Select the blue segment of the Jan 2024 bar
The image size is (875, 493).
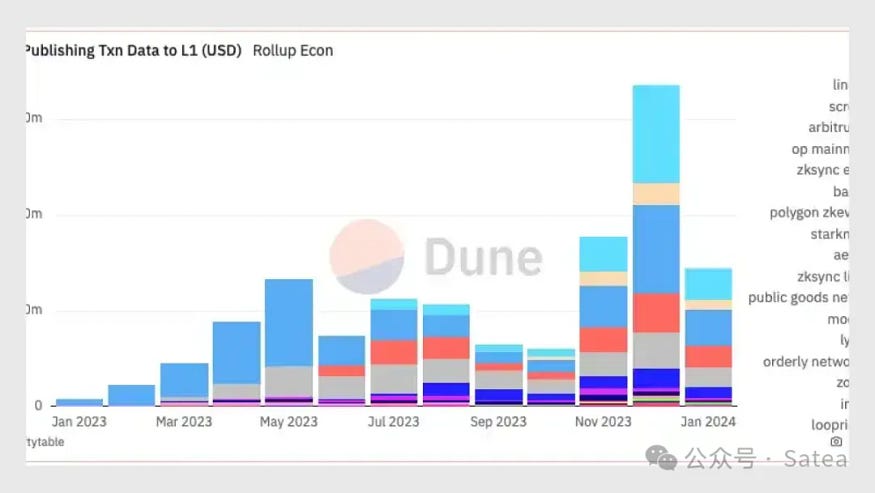pyautogui.click(x=708, y=328)
